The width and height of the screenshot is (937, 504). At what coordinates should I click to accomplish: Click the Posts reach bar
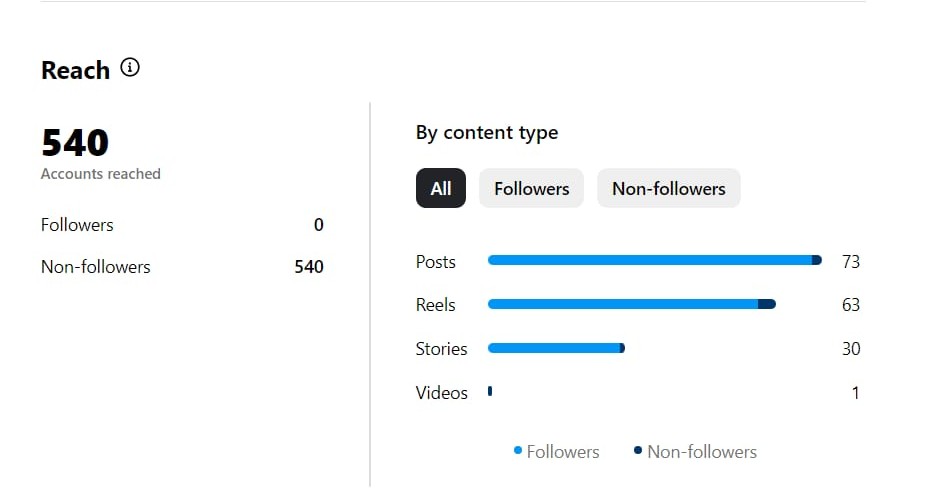tap(654, 261)
